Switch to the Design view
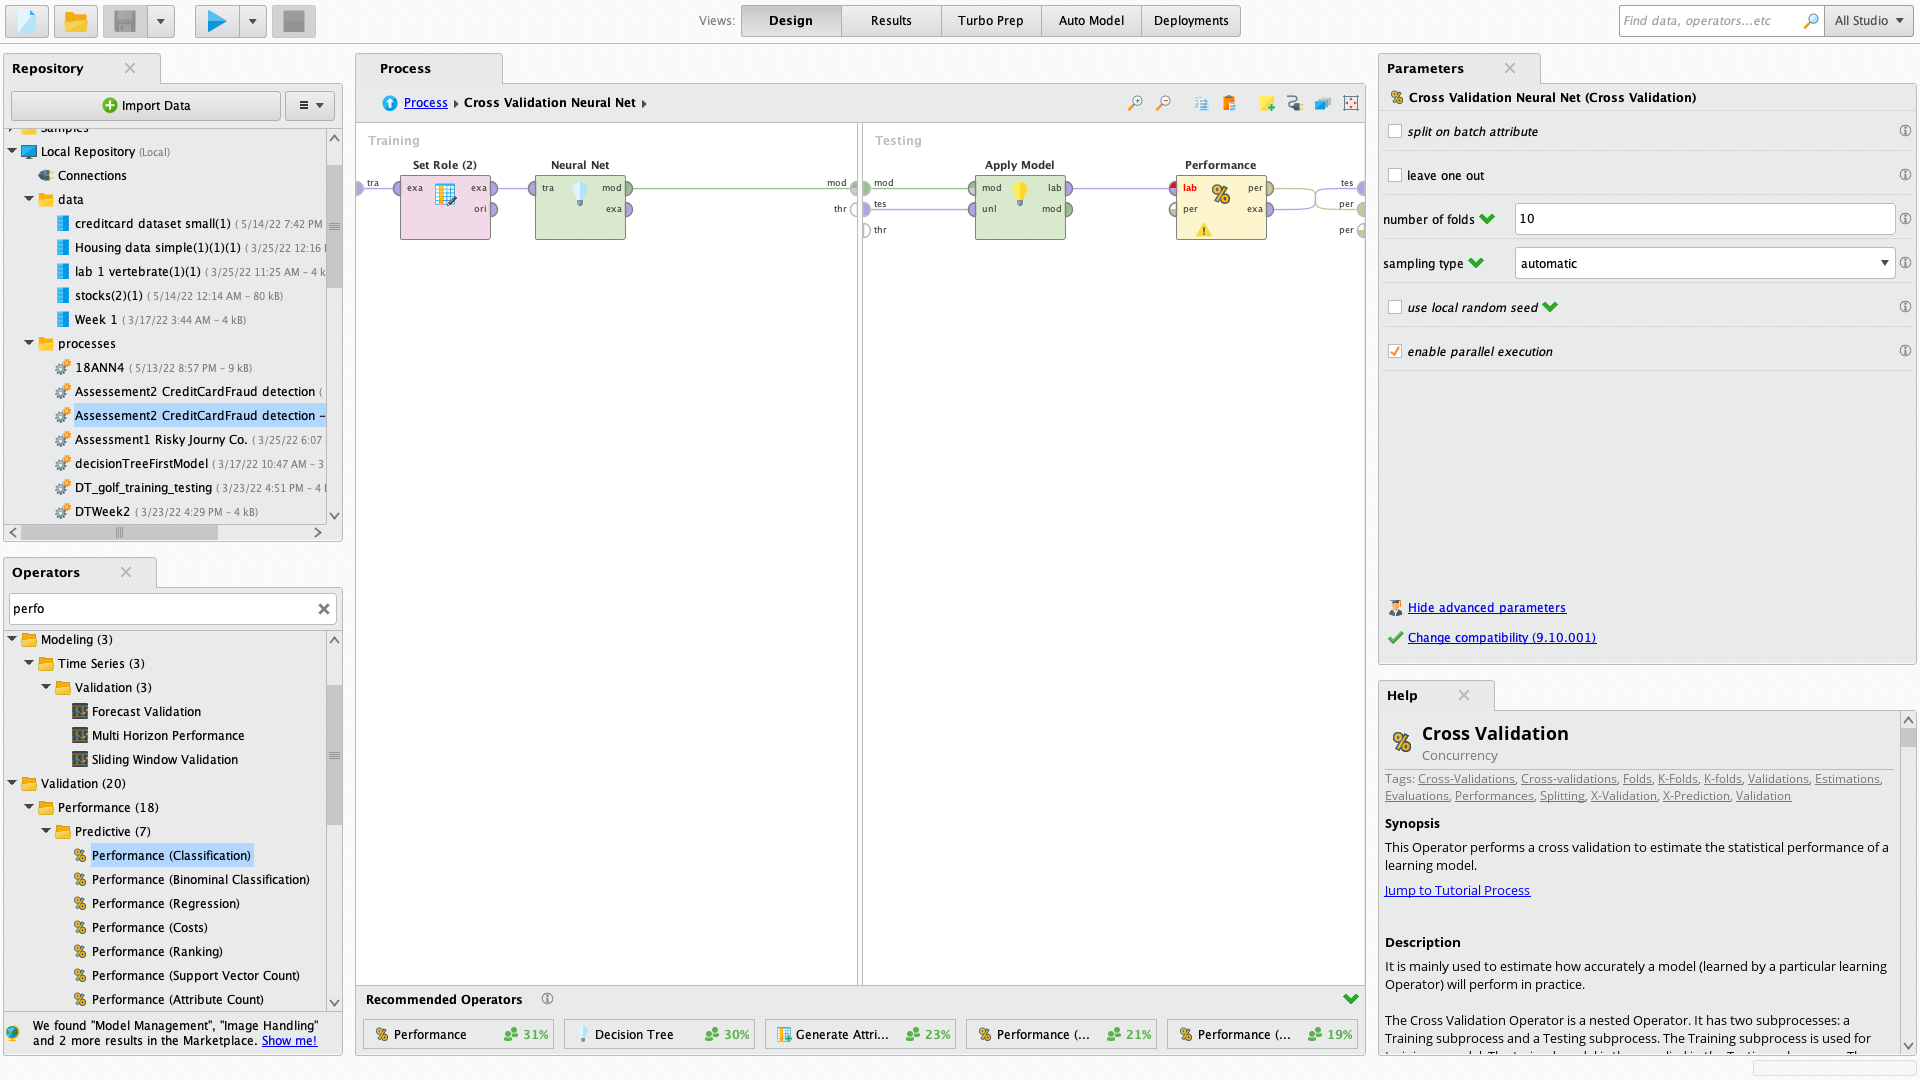Image resolution: width=1920 pixels, height=1080 pixels. point(791,21)
